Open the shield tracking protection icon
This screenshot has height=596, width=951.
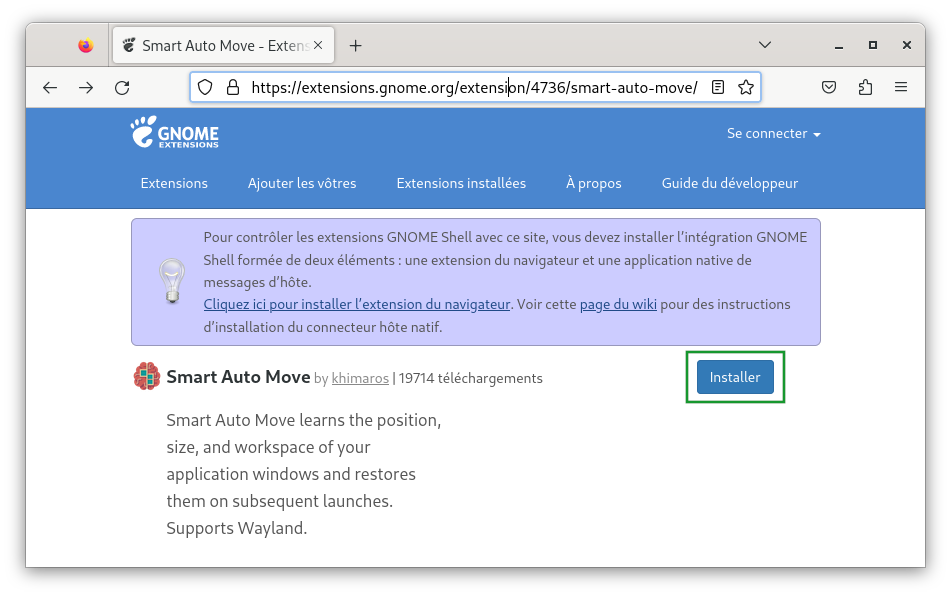(x=205, y=88)
